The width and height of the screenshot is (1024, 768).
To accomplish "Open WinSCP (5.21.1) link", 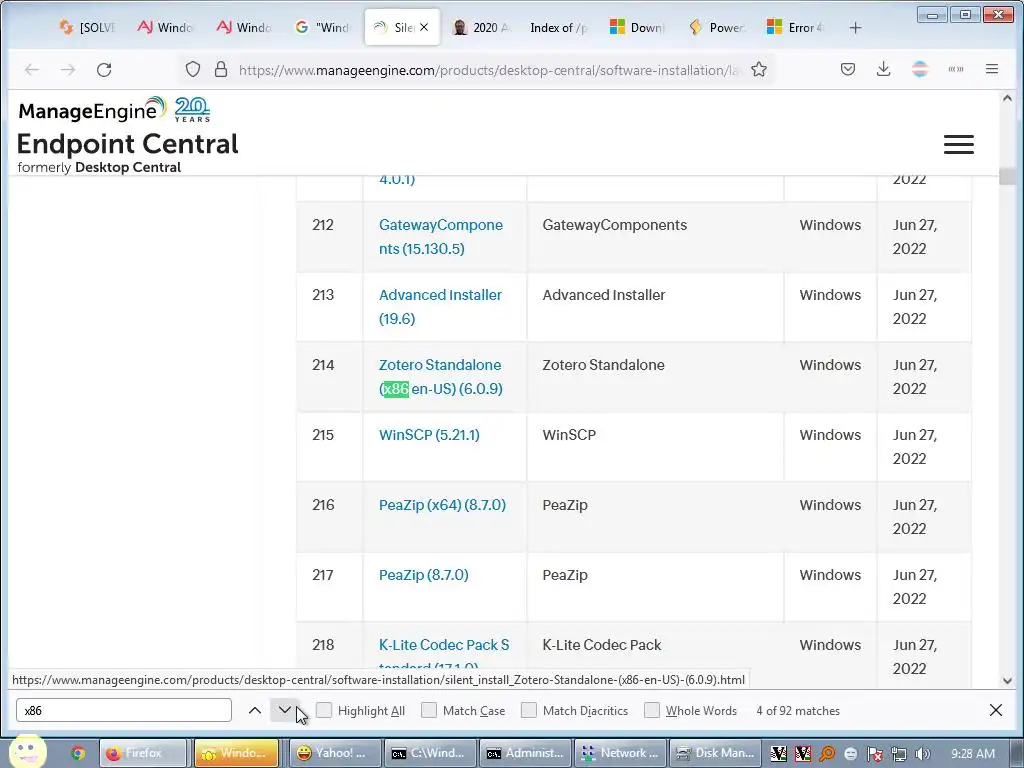I will coord(429,435).
